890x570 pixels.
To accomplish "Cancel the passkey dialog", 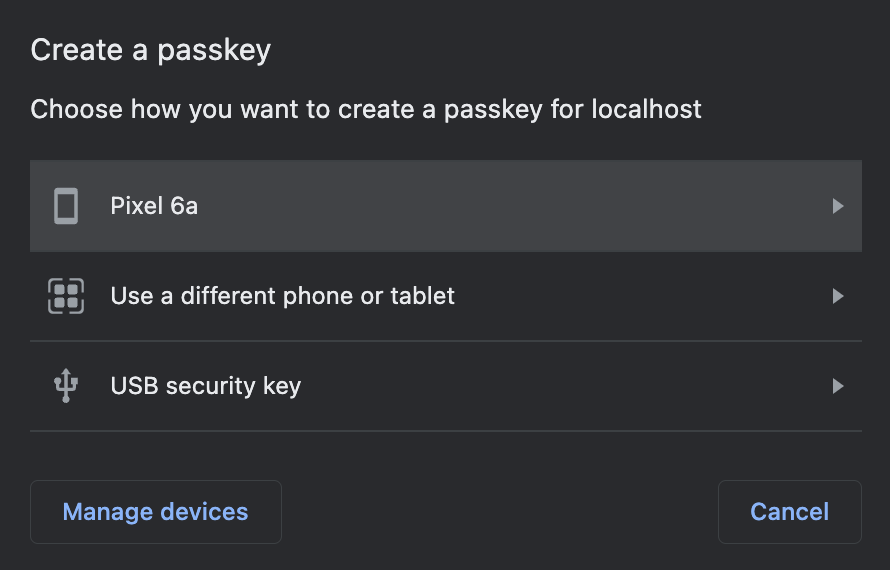I will click(x=789, y=512).
